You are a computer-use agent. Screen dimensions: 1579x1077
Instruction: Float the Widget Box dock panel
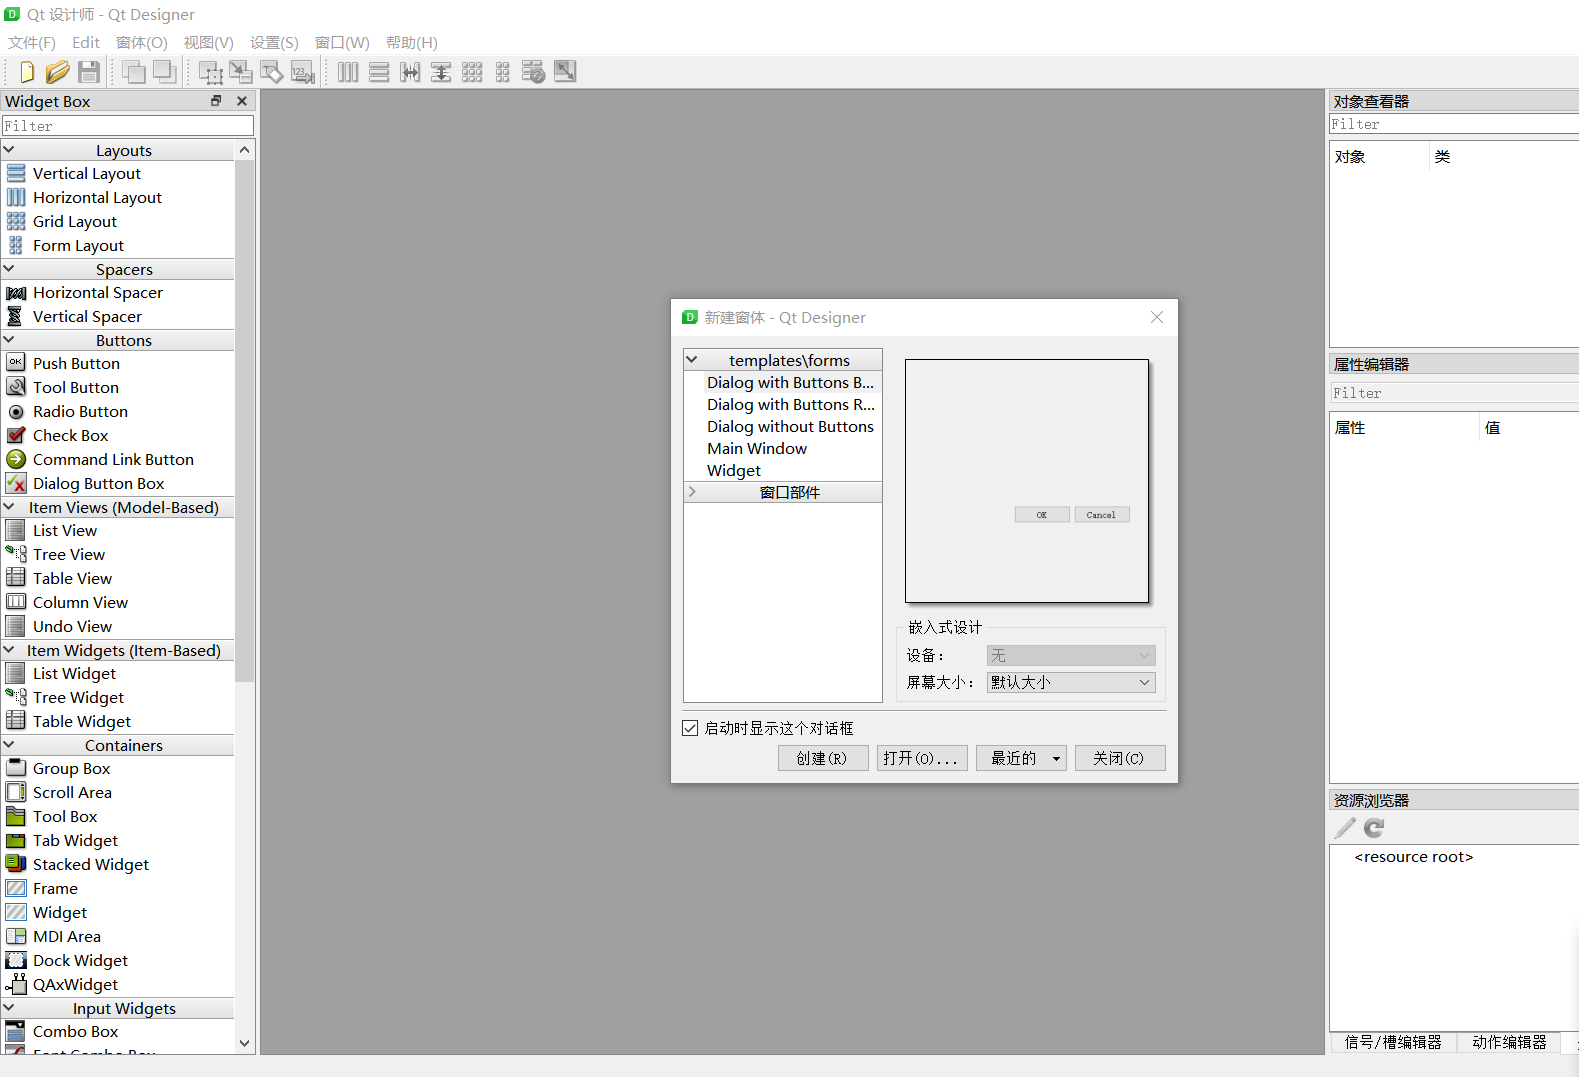point(215,101)
